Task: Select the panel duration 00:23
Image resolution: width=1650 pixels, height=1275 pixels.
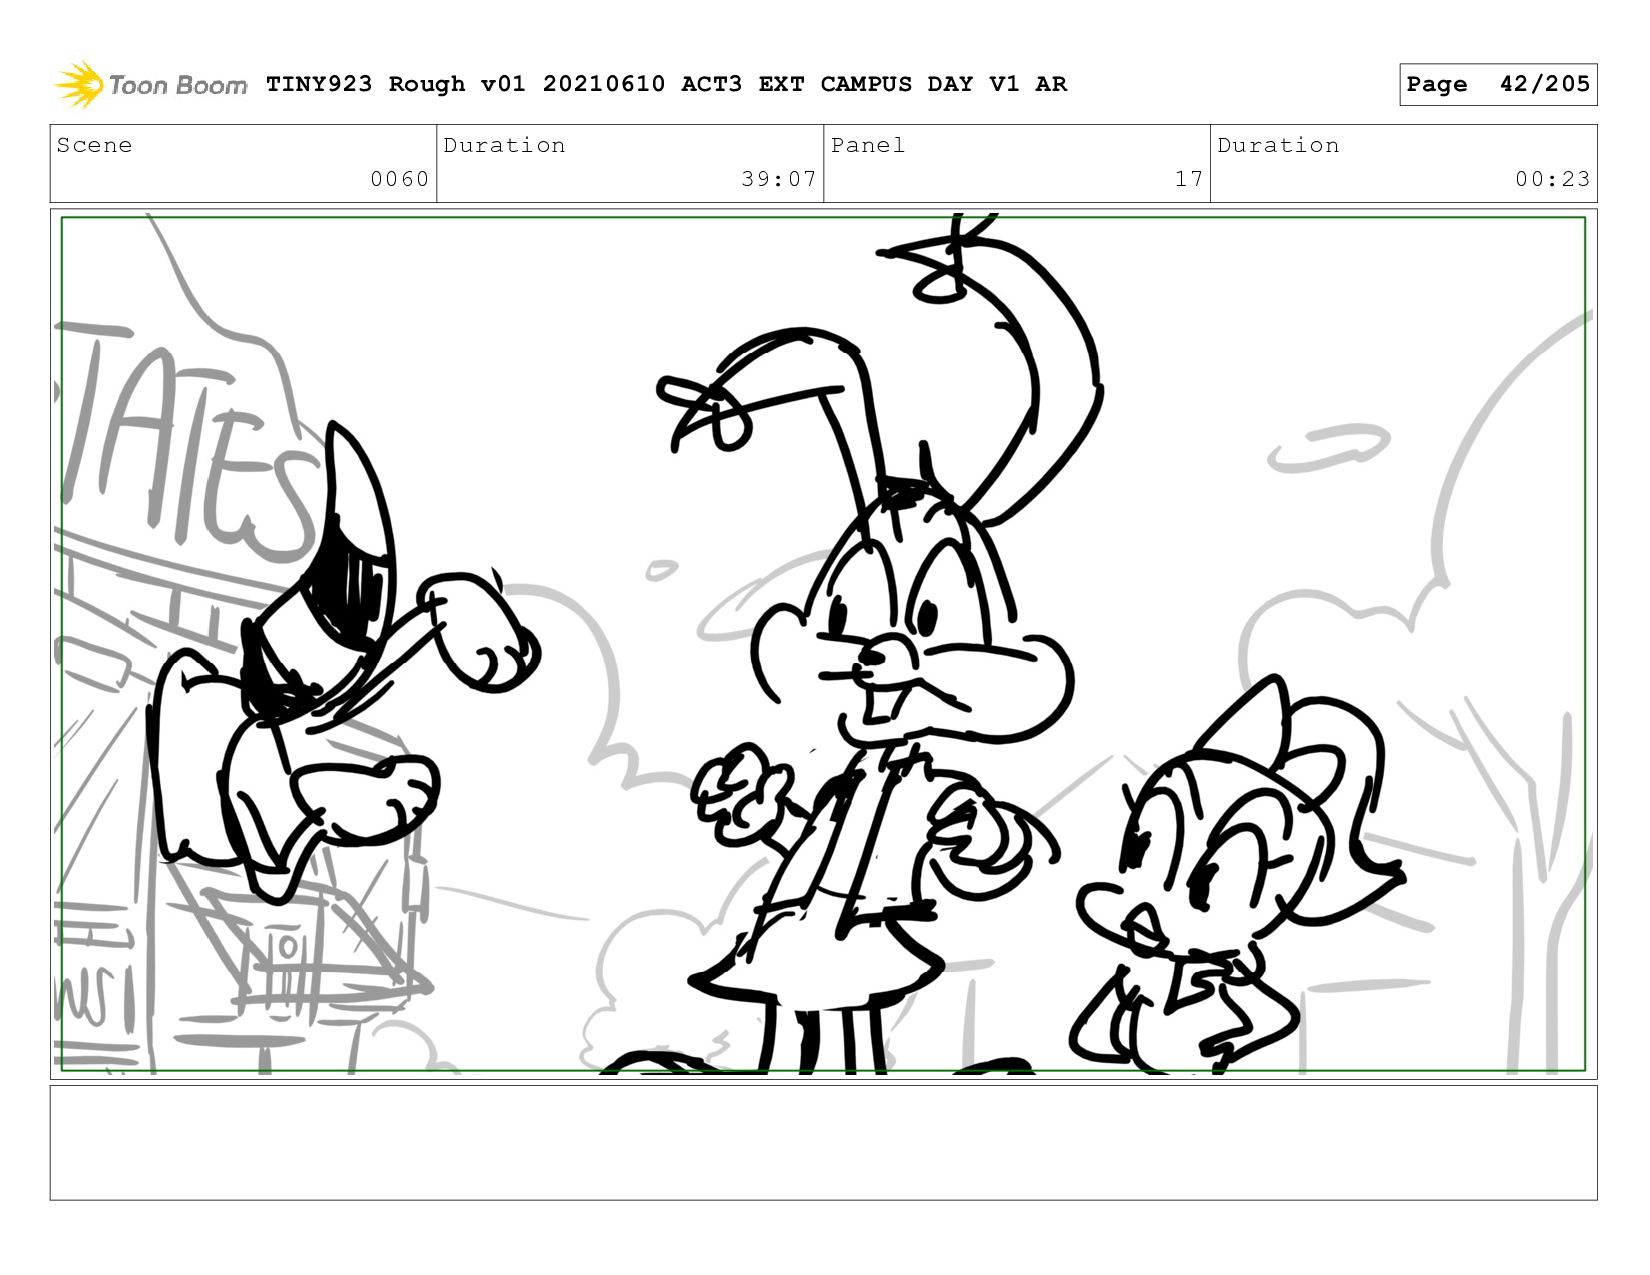Action: [x=1552, y=179]
